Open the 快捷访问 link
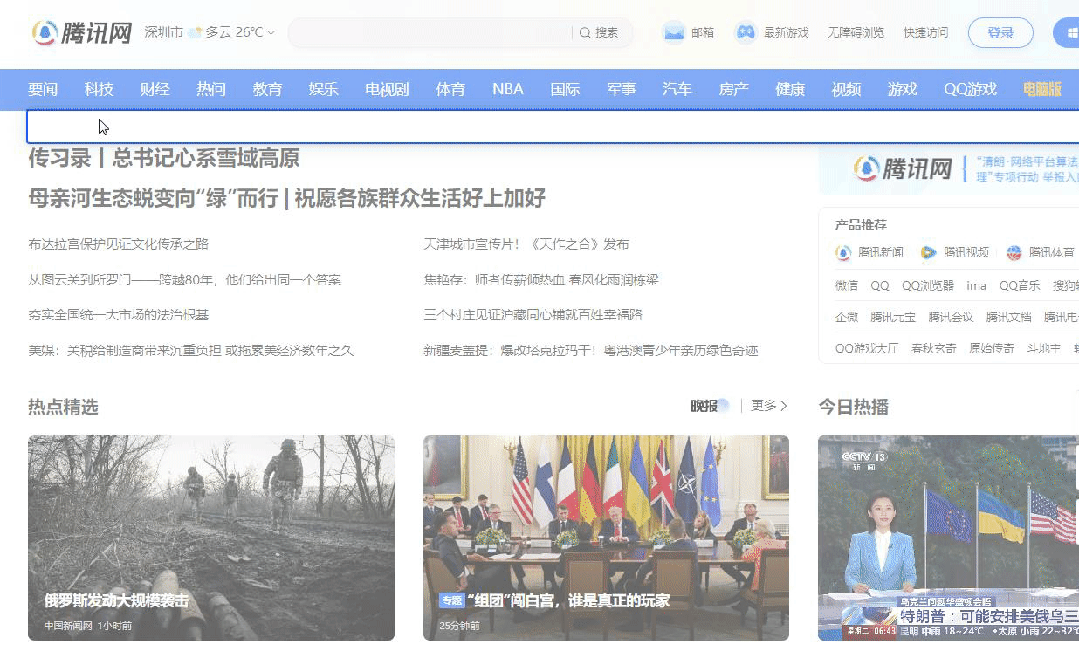Screen dimensions: 1079x651 click(x=926, y=32)
